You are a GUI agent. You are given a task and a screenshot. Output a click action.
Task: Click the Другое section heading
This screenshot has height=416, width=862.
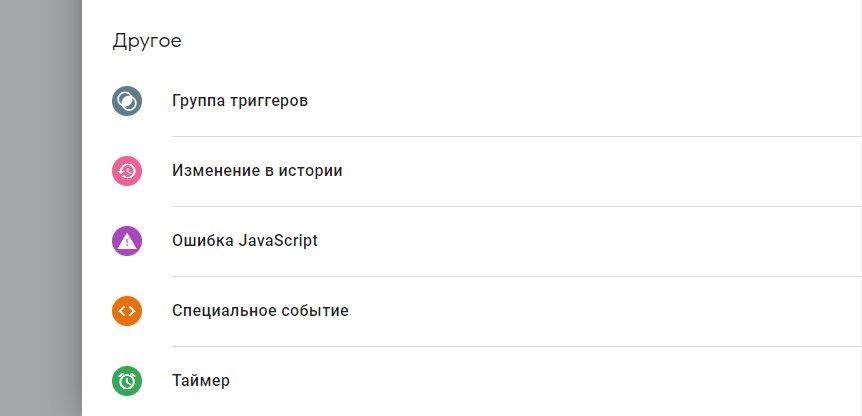(x=147, y=41)
